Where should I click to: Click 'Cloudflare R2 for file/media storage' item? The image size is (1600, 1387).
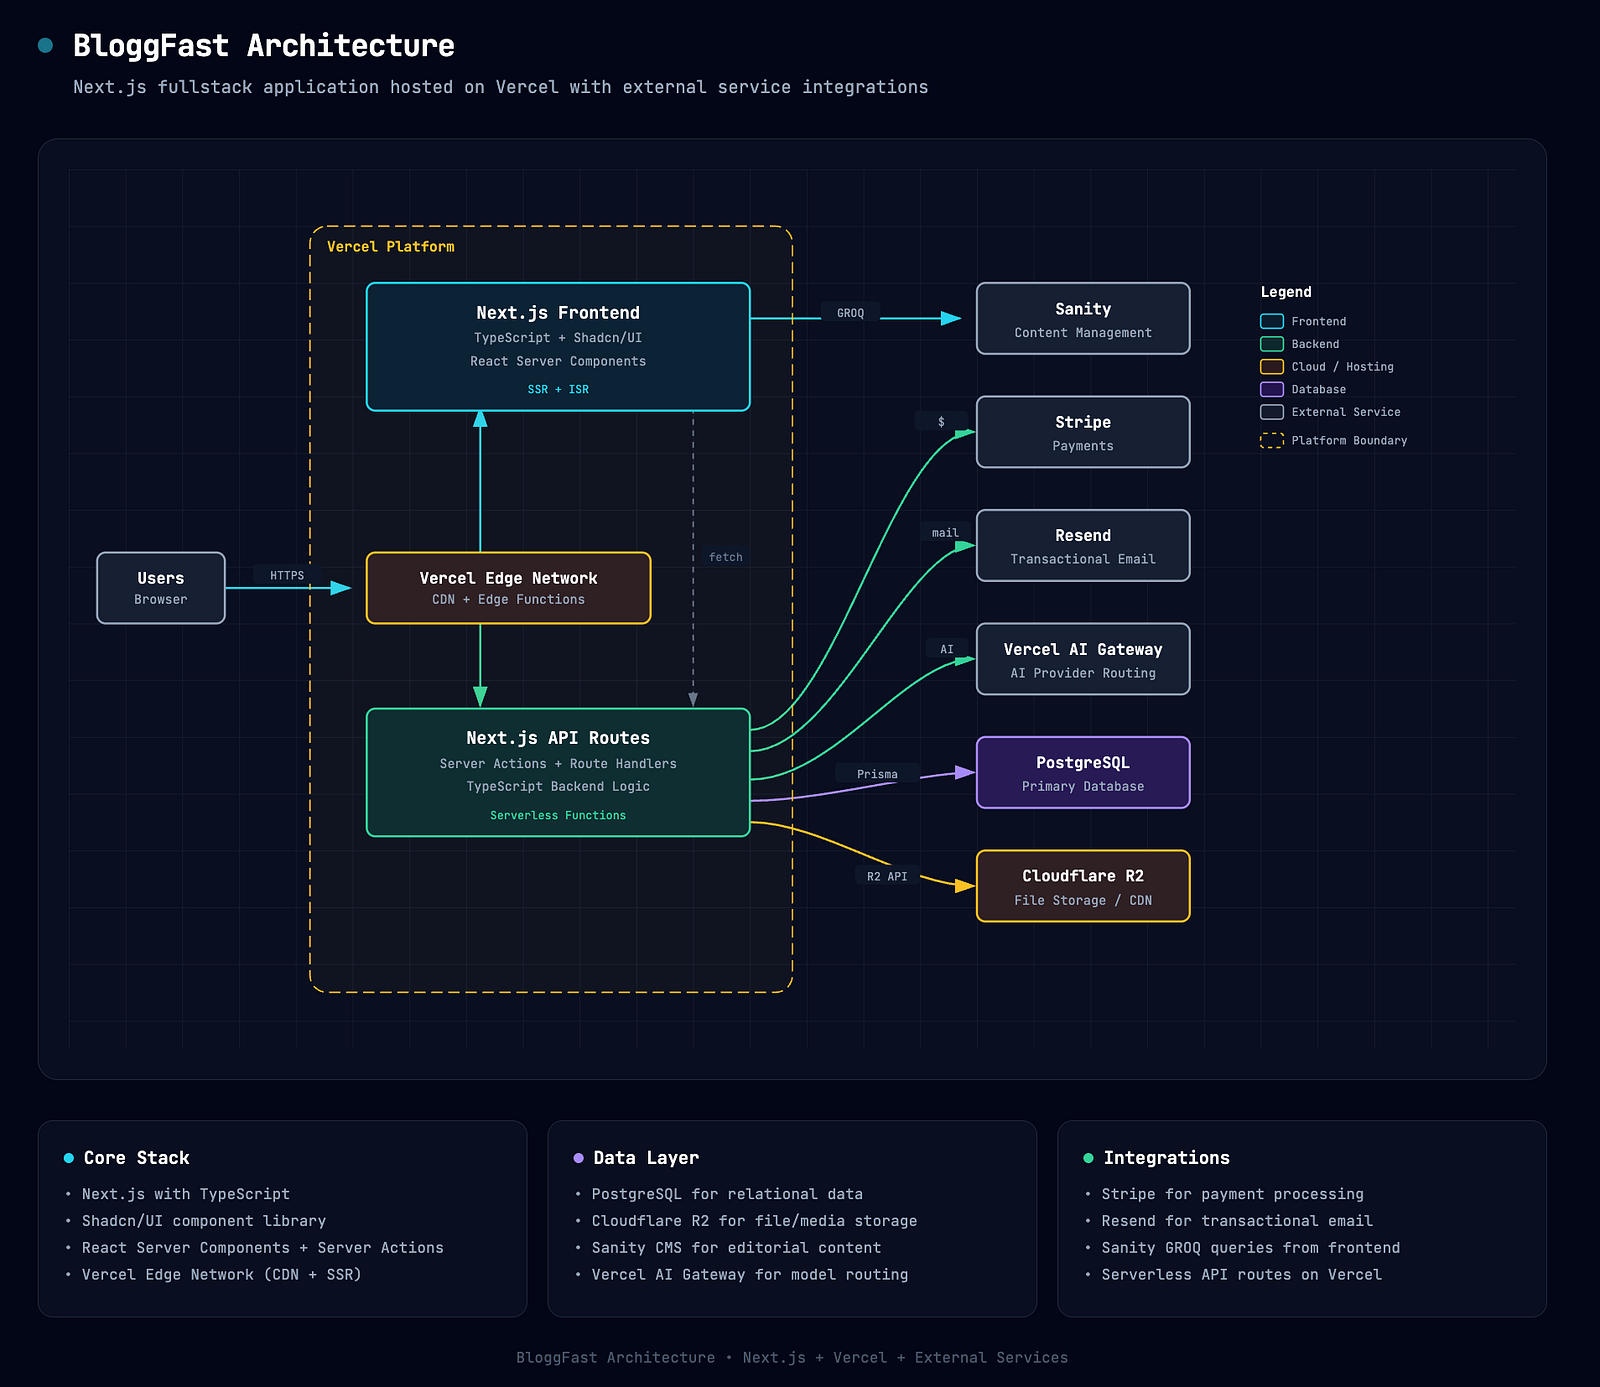tap(755, 1221)
